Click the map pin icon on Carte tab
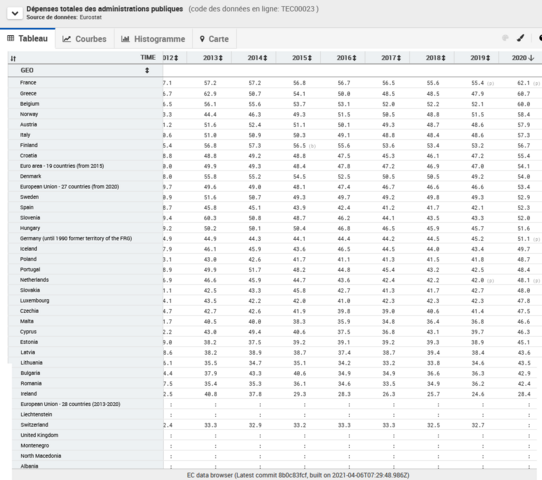 pyautogui.click(x=202, y=39)
